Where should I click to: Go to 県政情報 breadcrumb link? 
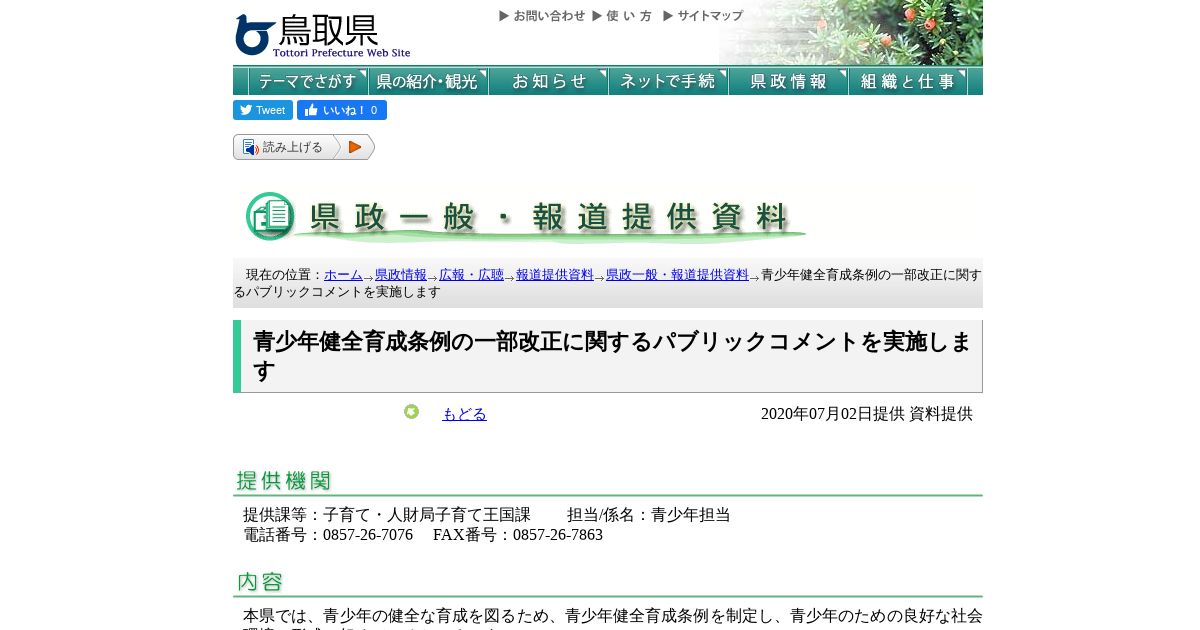pos(401,275)
